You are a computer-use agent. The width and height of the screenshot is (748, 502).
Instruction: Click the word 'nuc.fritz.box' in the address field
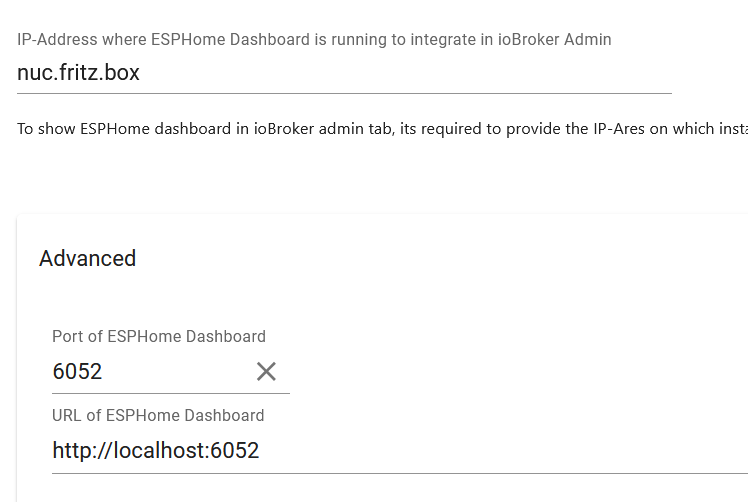point(78,73)
